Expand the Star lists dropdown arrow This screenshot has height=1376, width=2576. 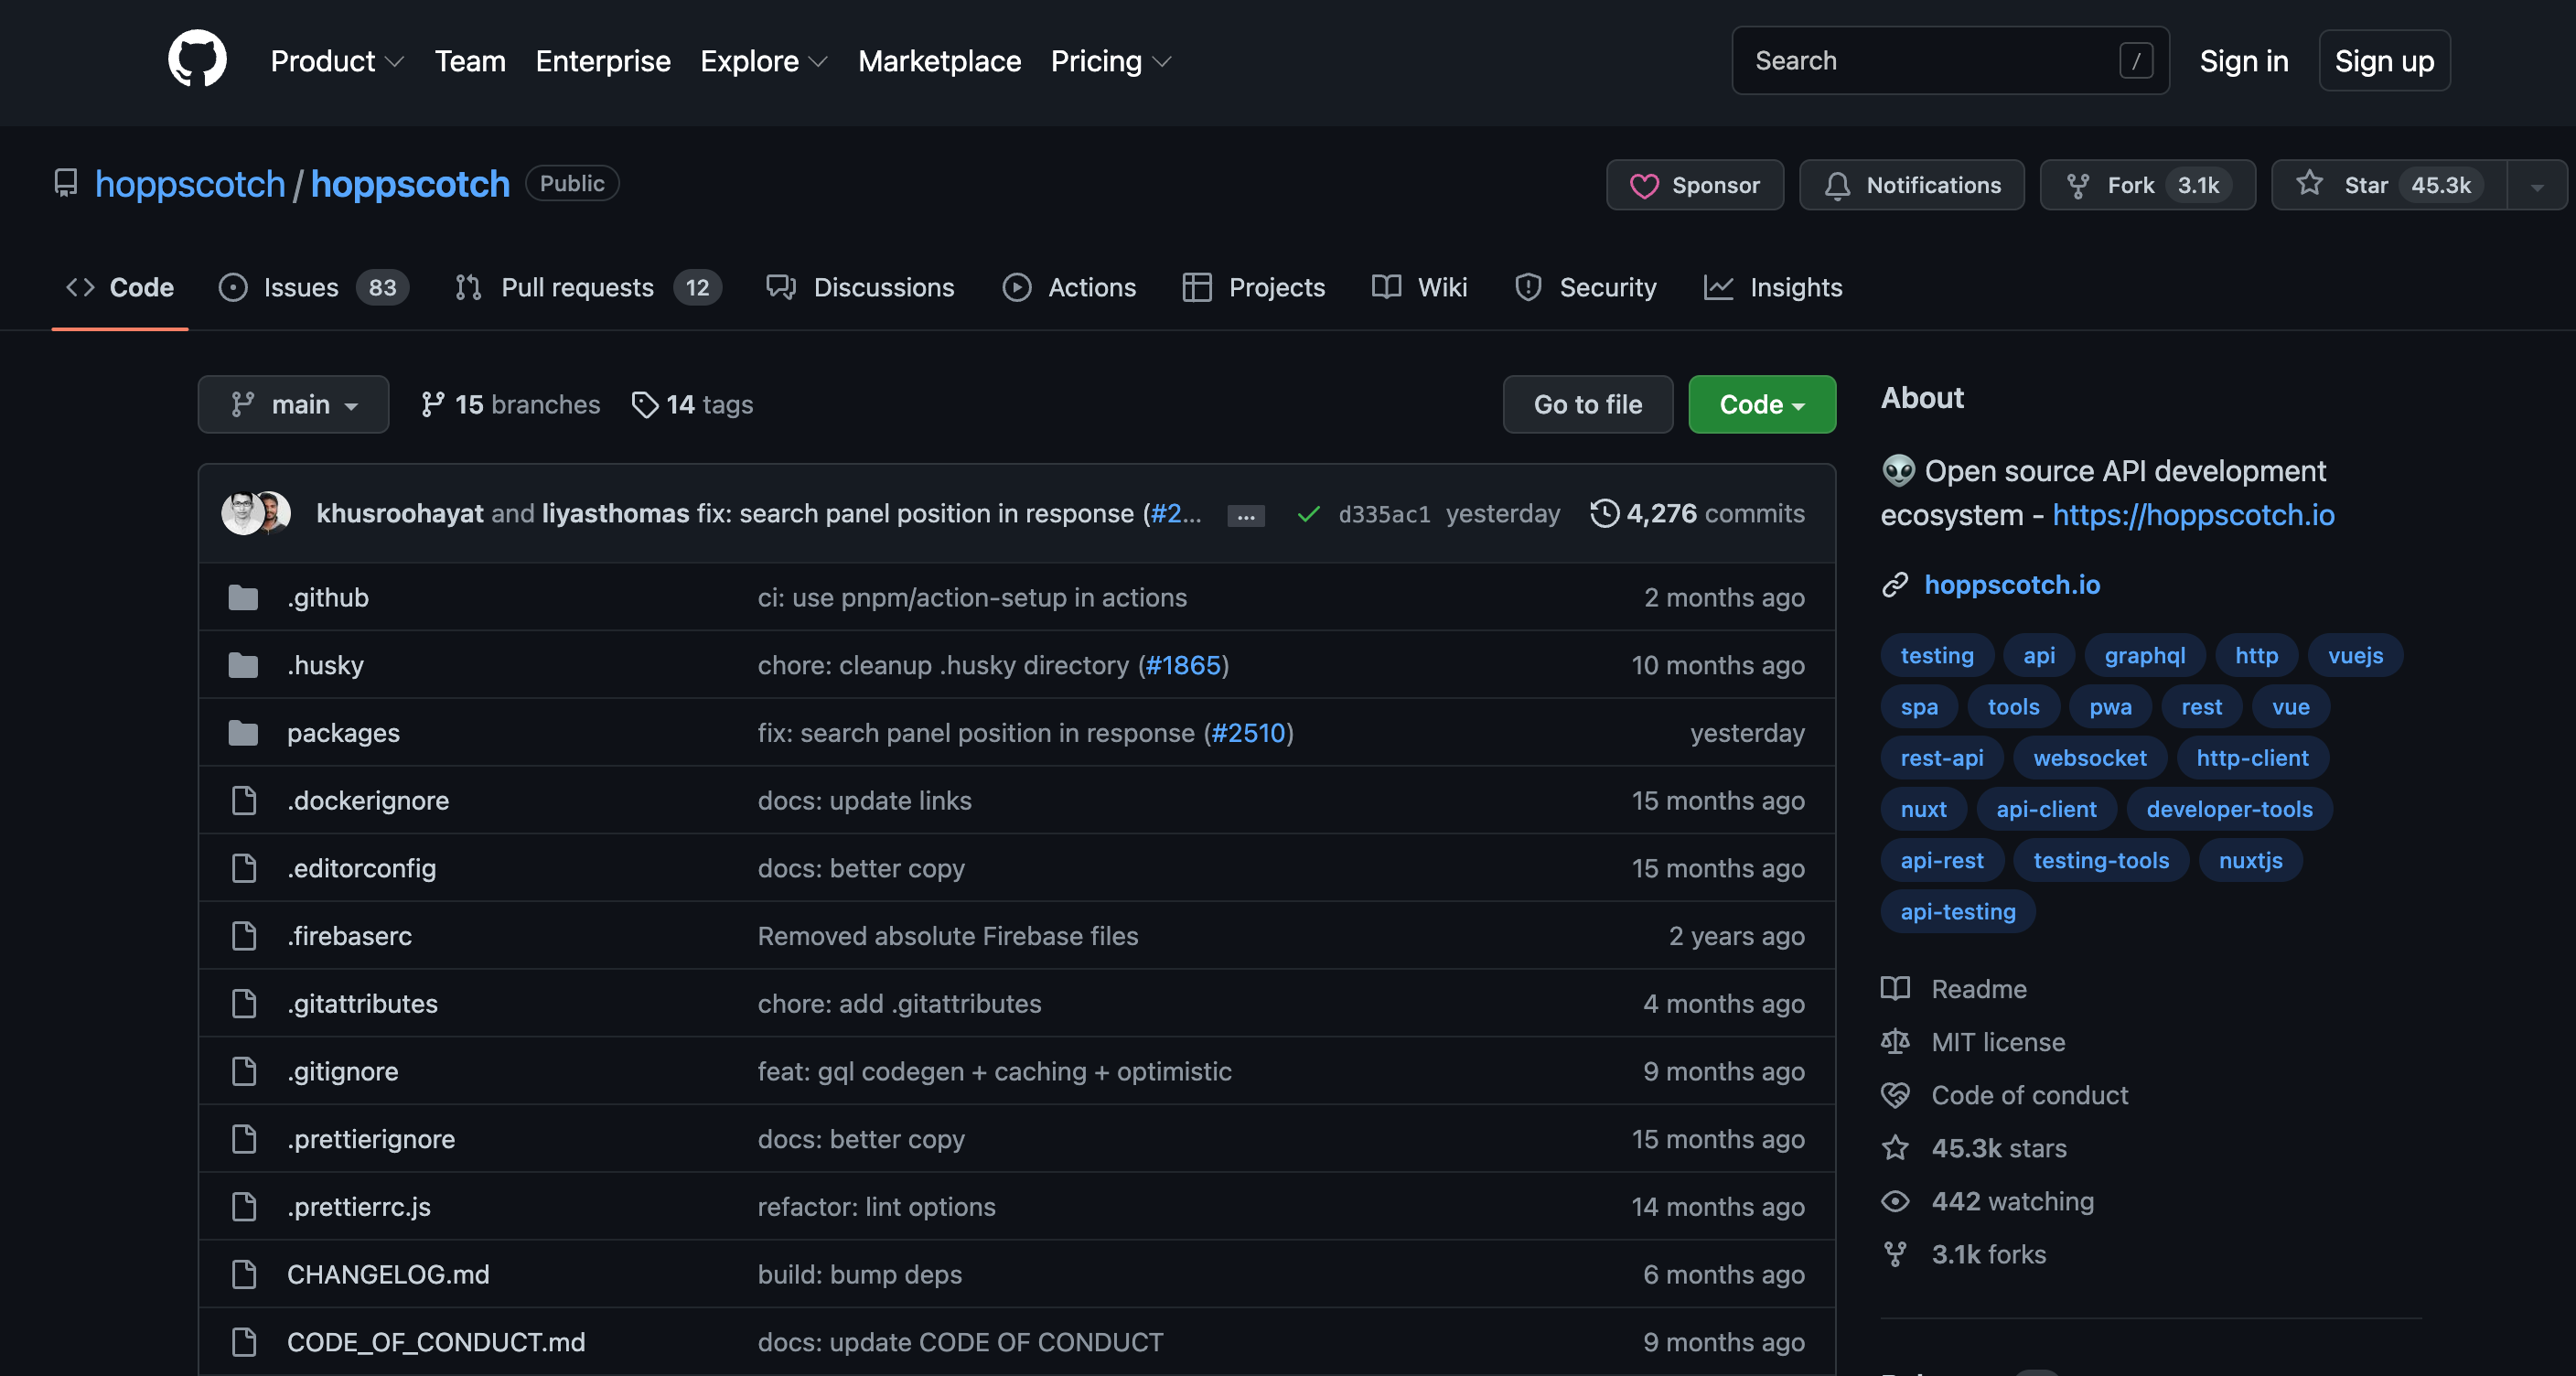2537,186
